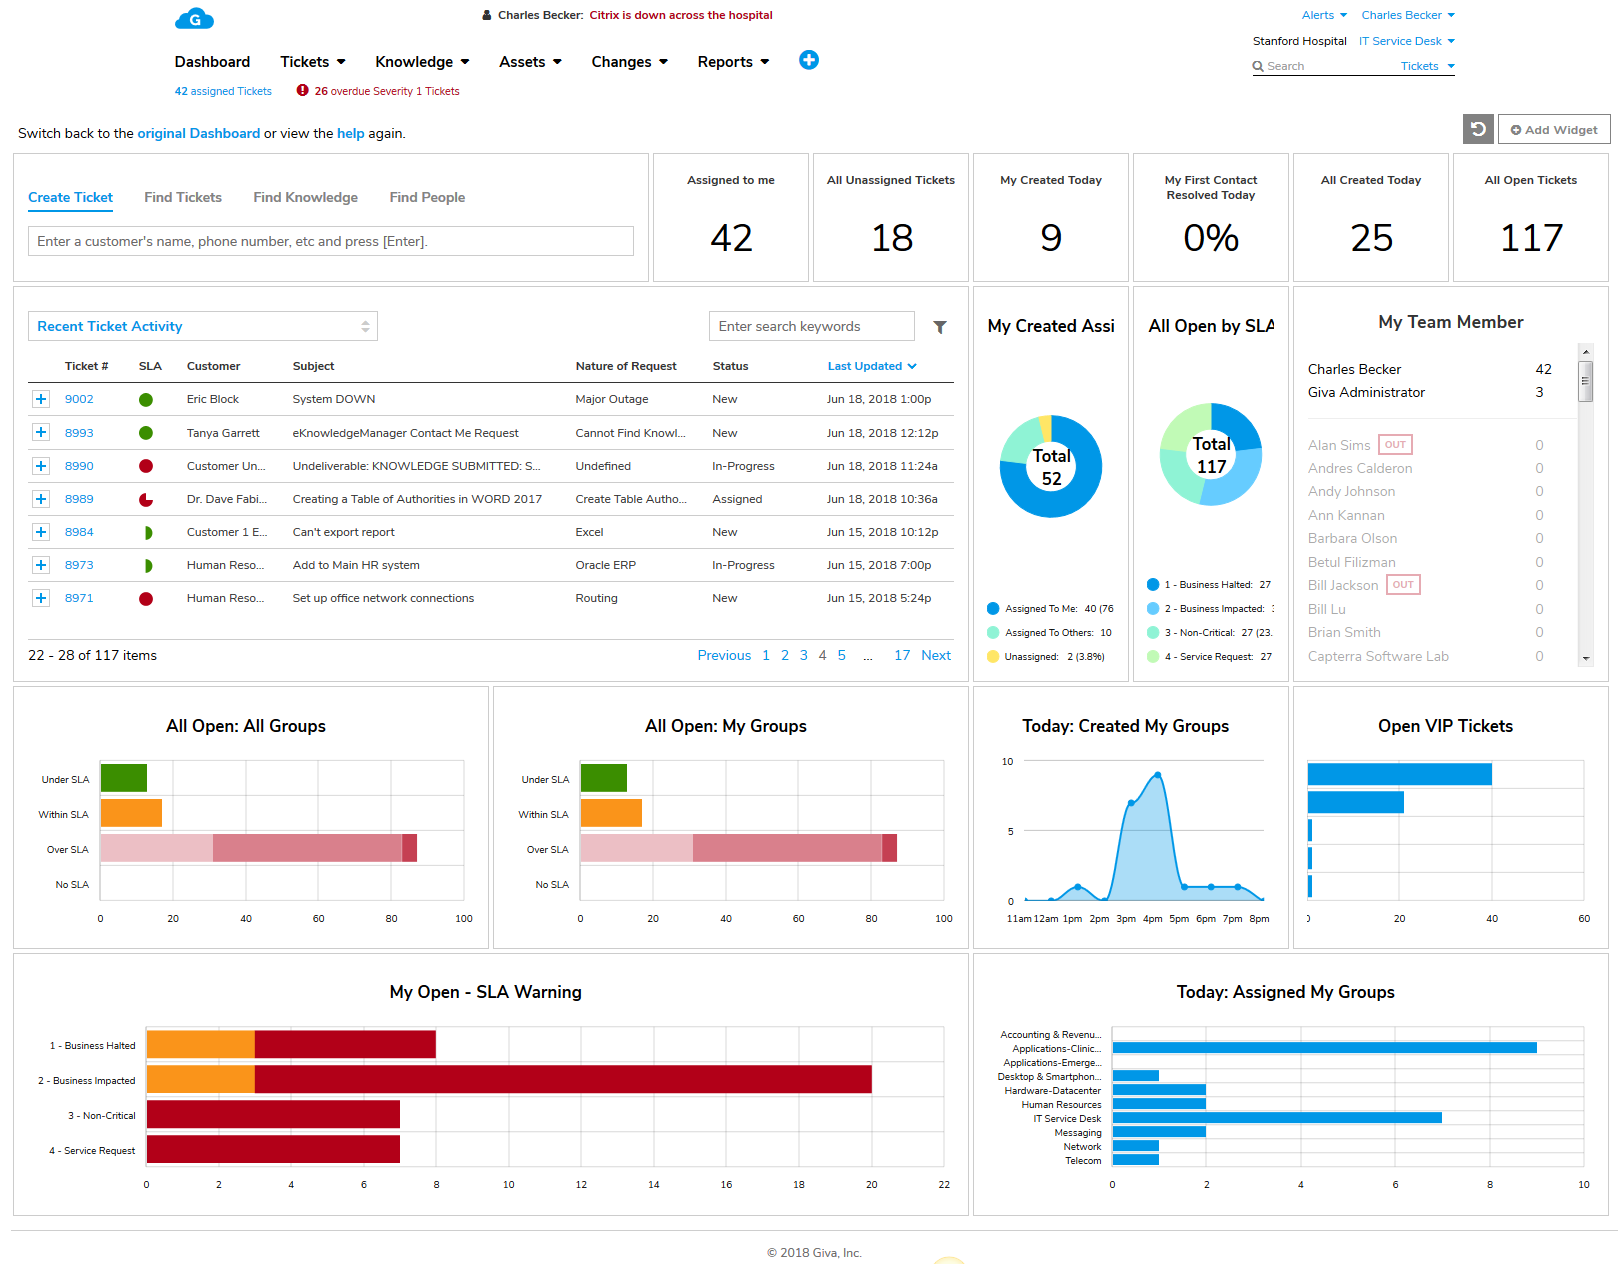Image resolution: width=1622 pixels, height=1264 pixels.
Task: Click half-green SLA indicator for ticket 8984
Action: pyautogui.click(x=148, y=532)
